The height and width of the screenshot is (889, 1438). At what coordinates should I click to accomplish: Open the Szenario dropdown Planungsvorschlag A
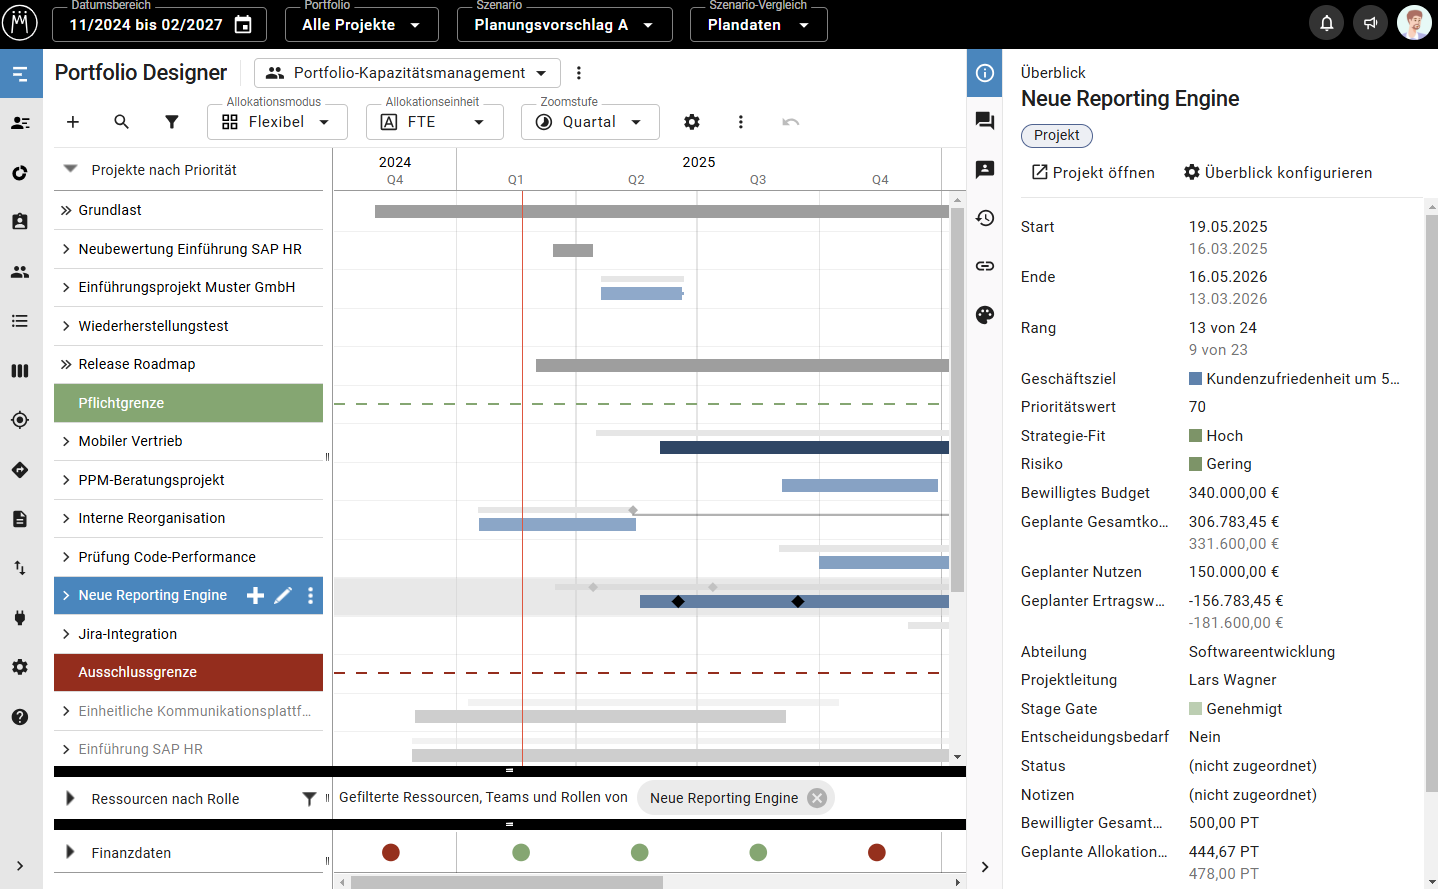[565, 25]
